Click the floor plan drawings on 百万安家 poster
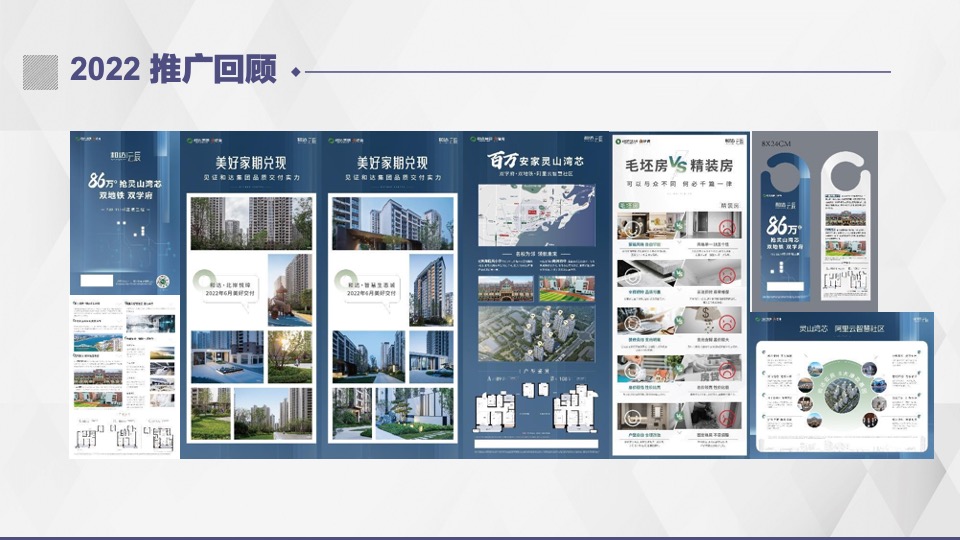Image resolution: width=960 pixels, height=540 pixels. coord(536,406)
